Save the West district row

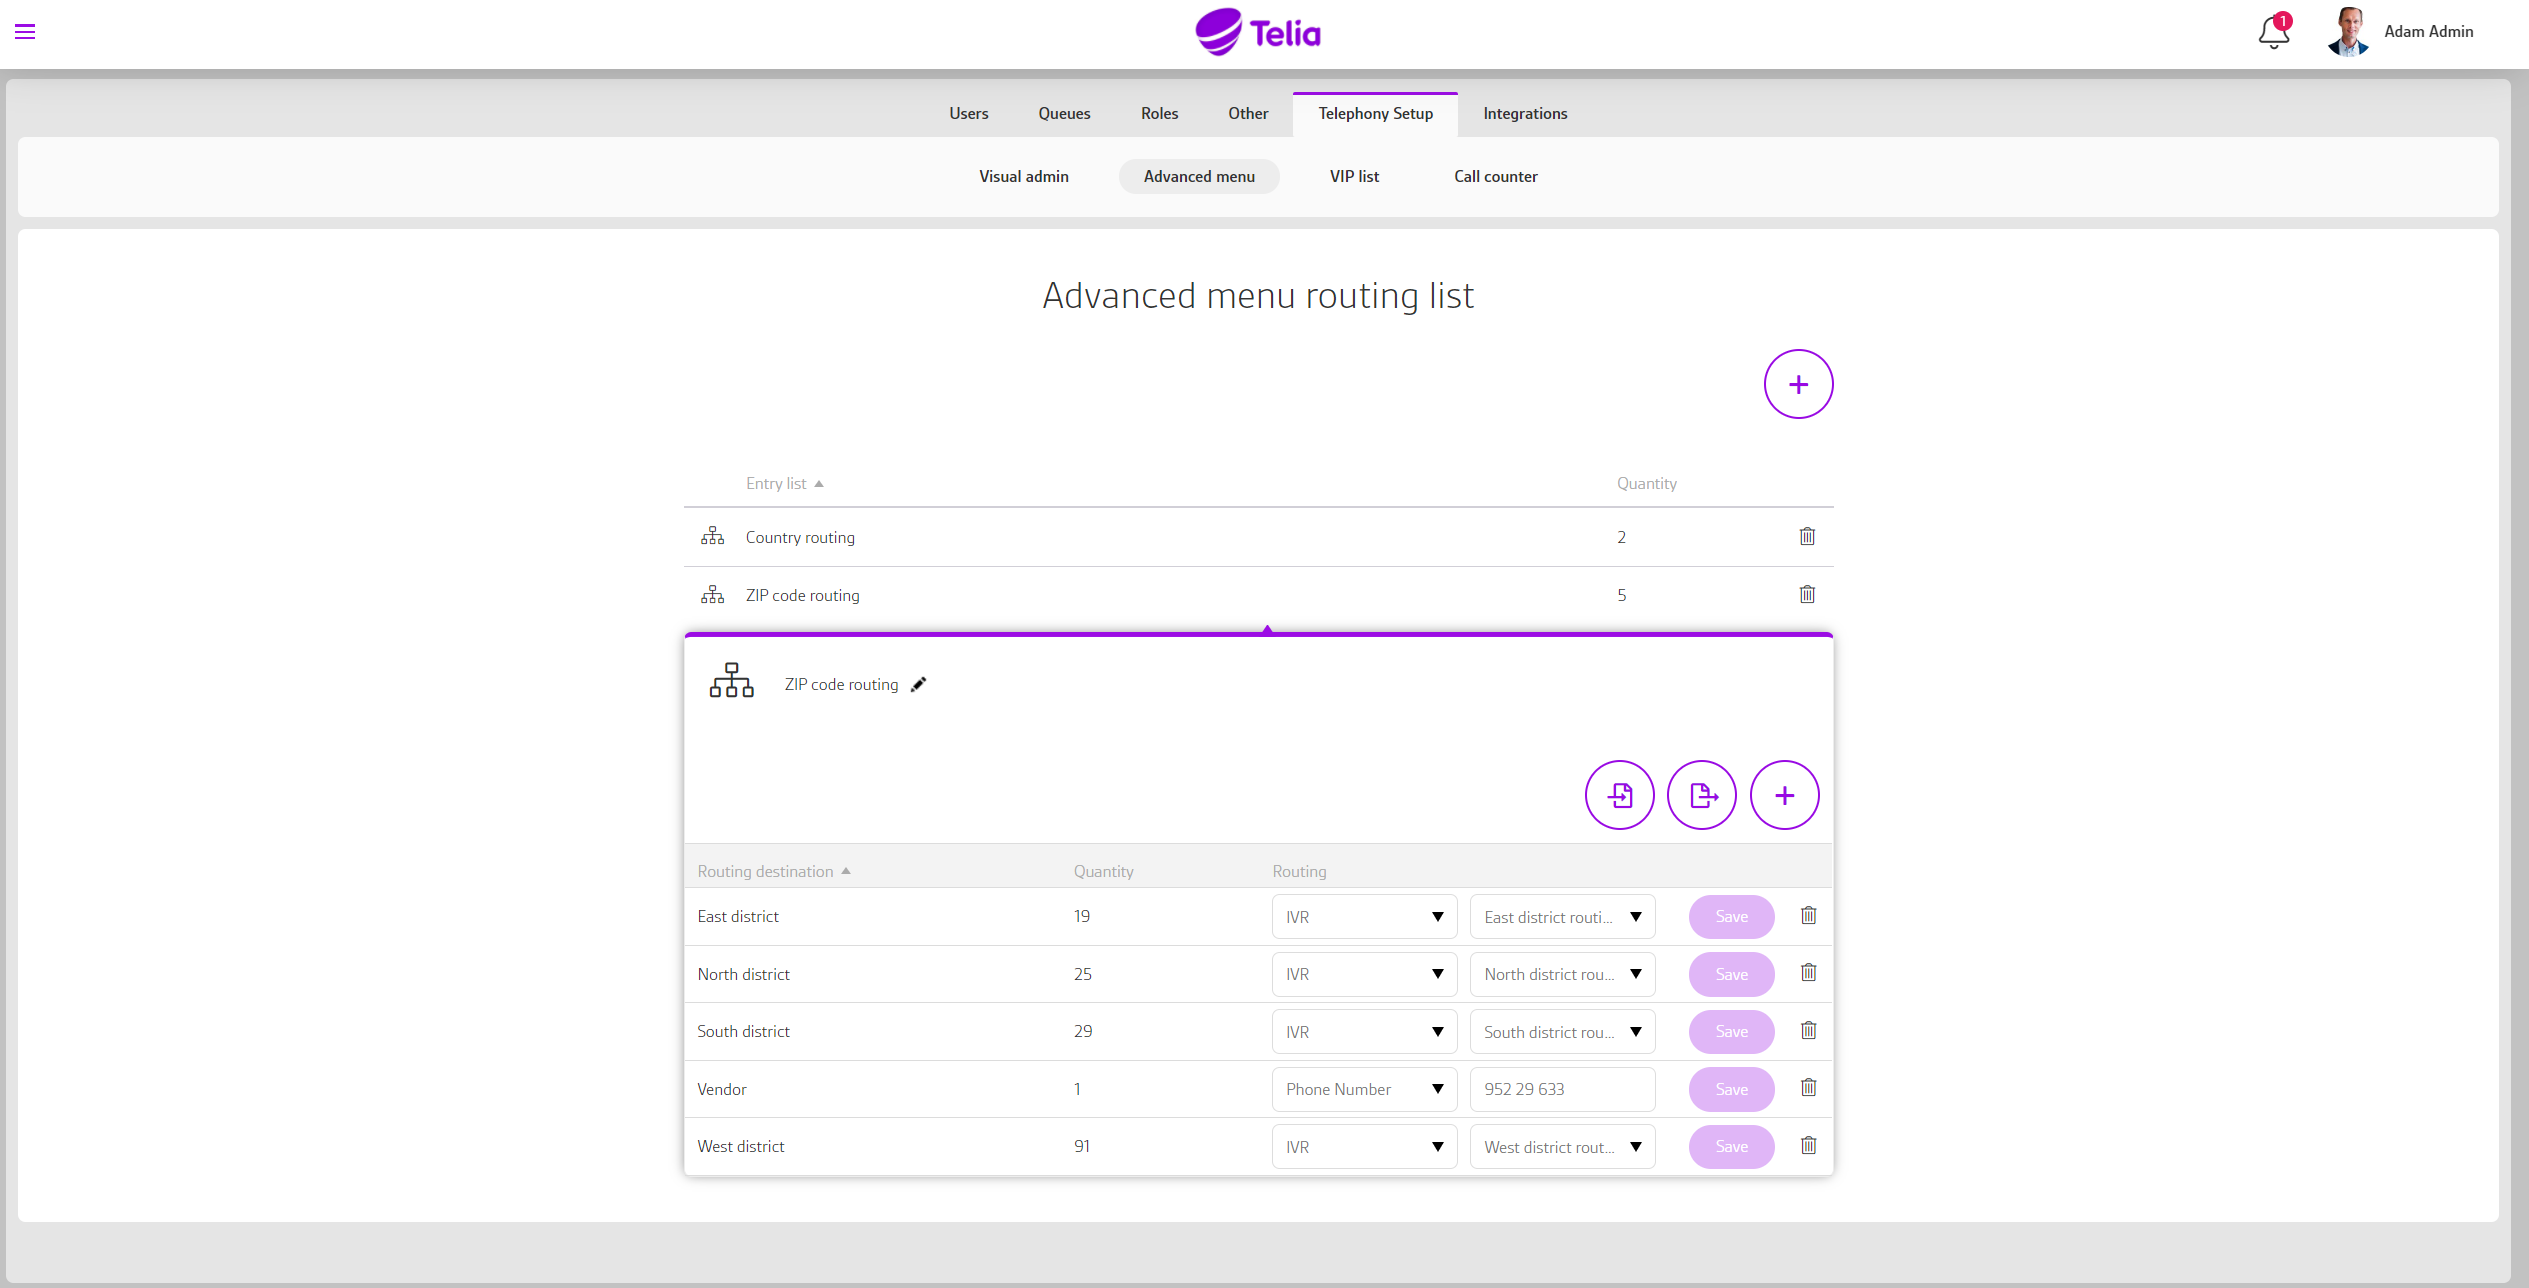coord(1731,1146)
